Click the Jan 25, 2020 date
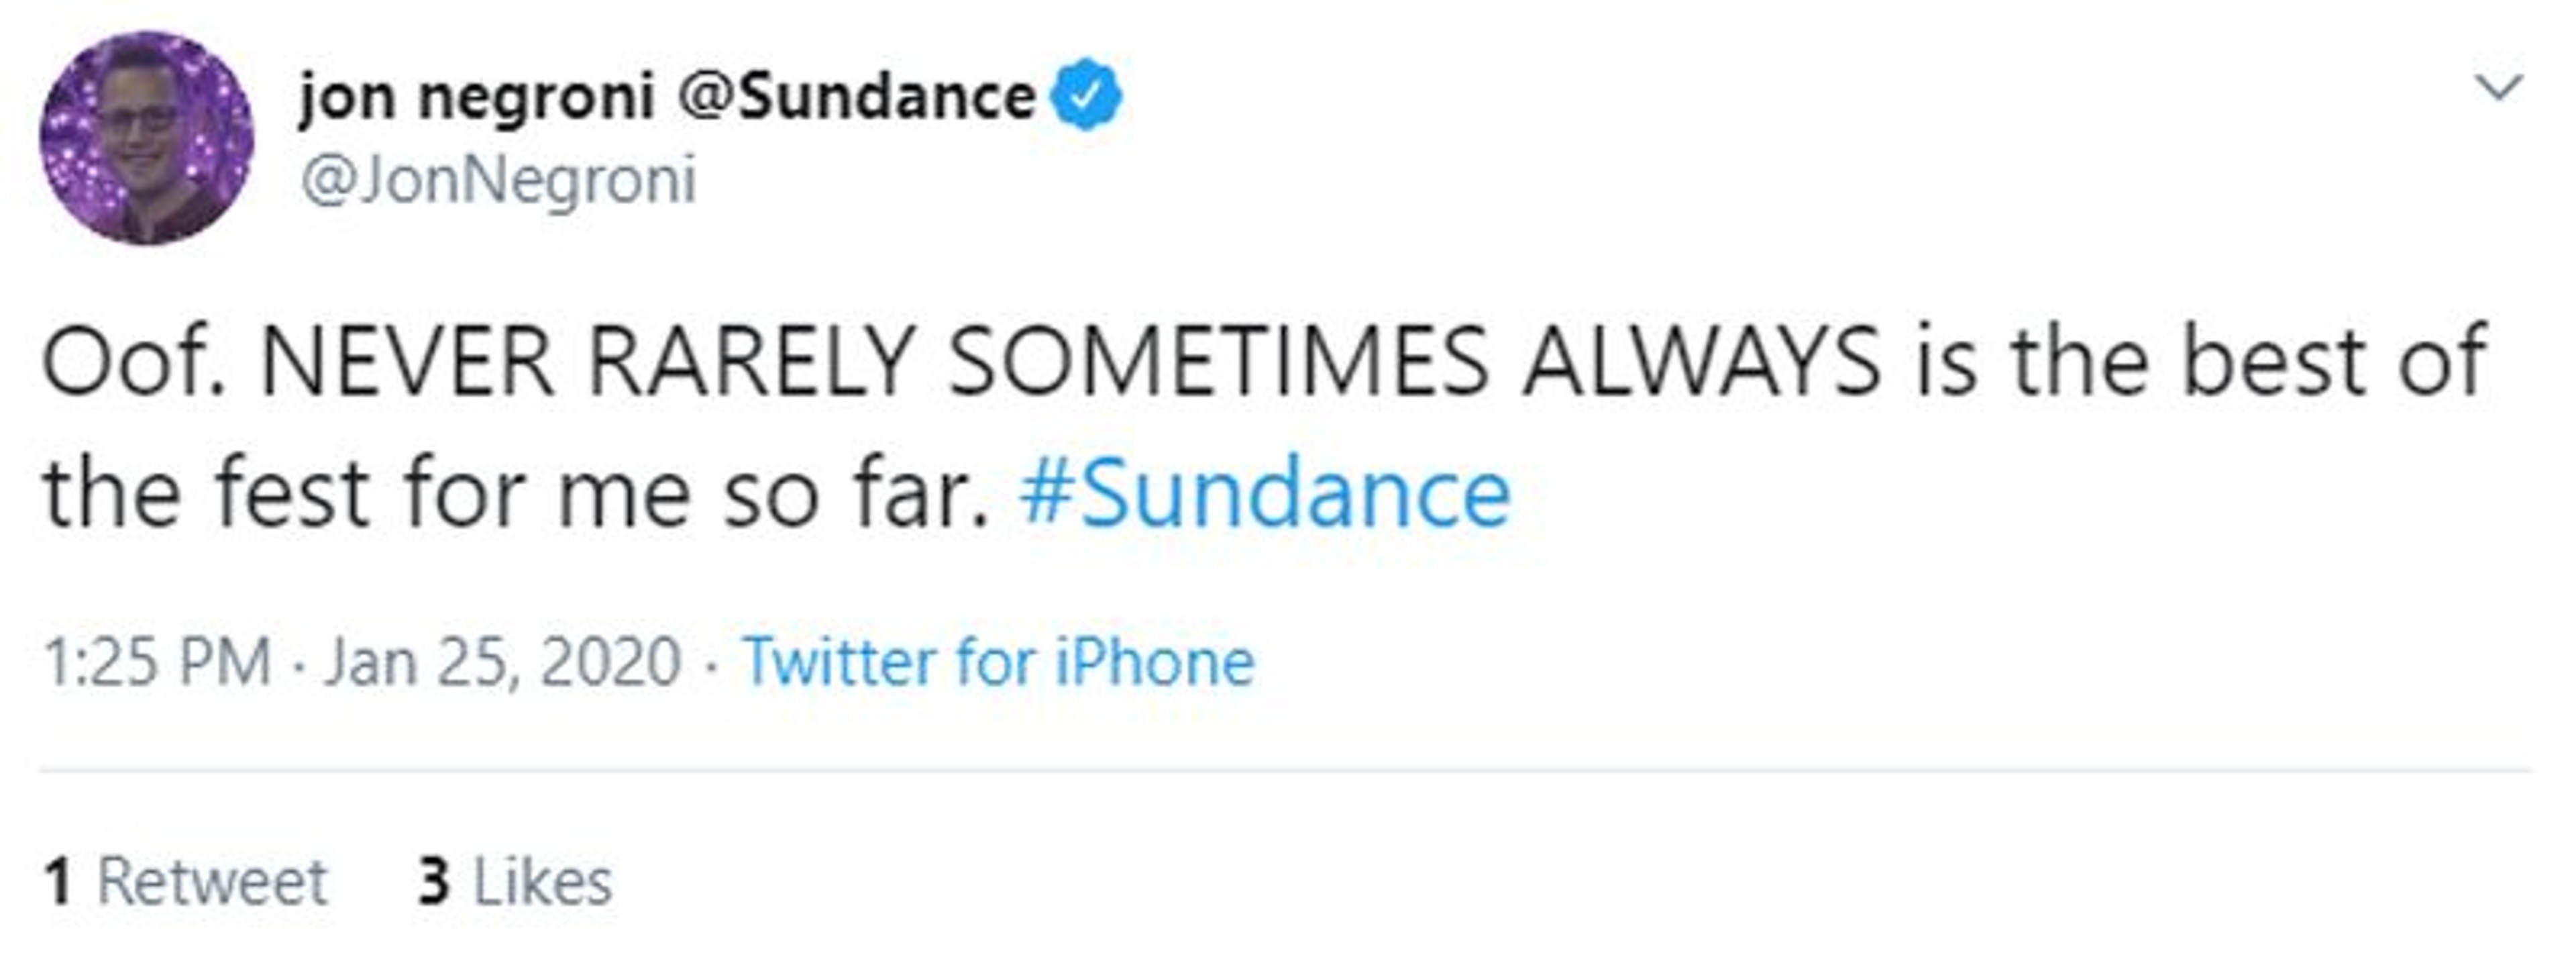This screenshot has height=957, width=2576. tap(502, 662)
